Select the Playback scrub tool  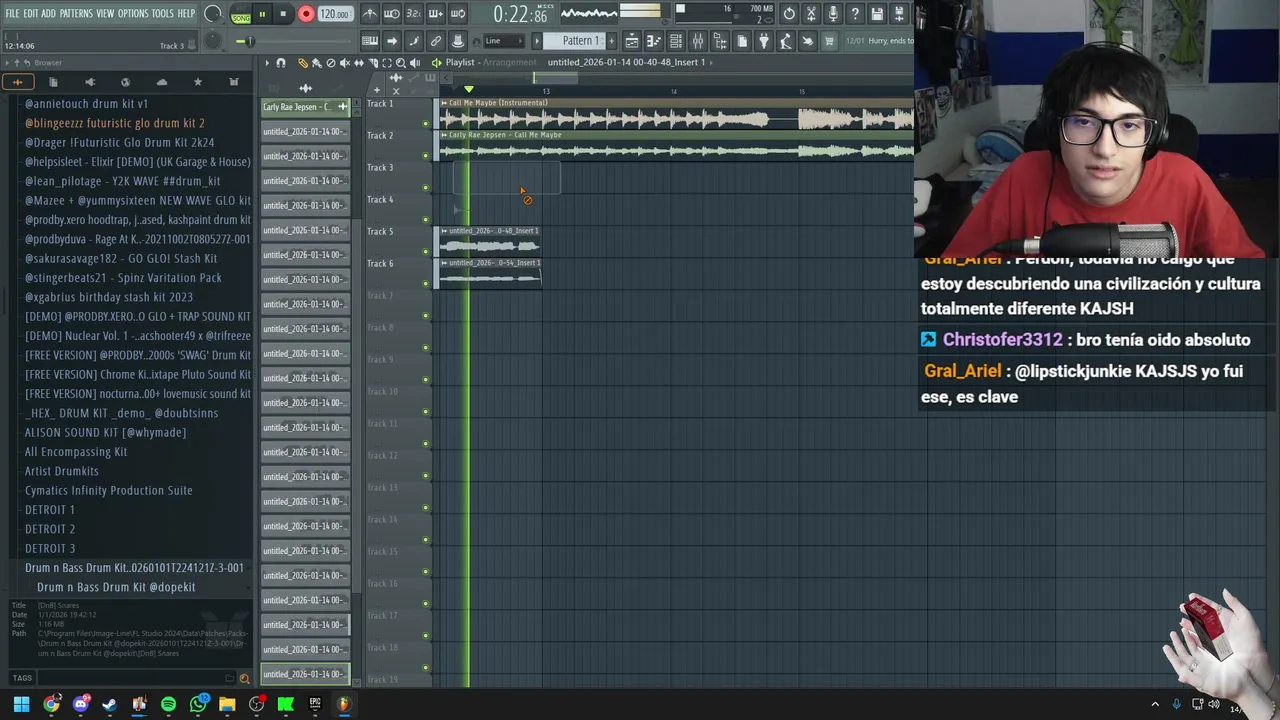click(415, 63)
